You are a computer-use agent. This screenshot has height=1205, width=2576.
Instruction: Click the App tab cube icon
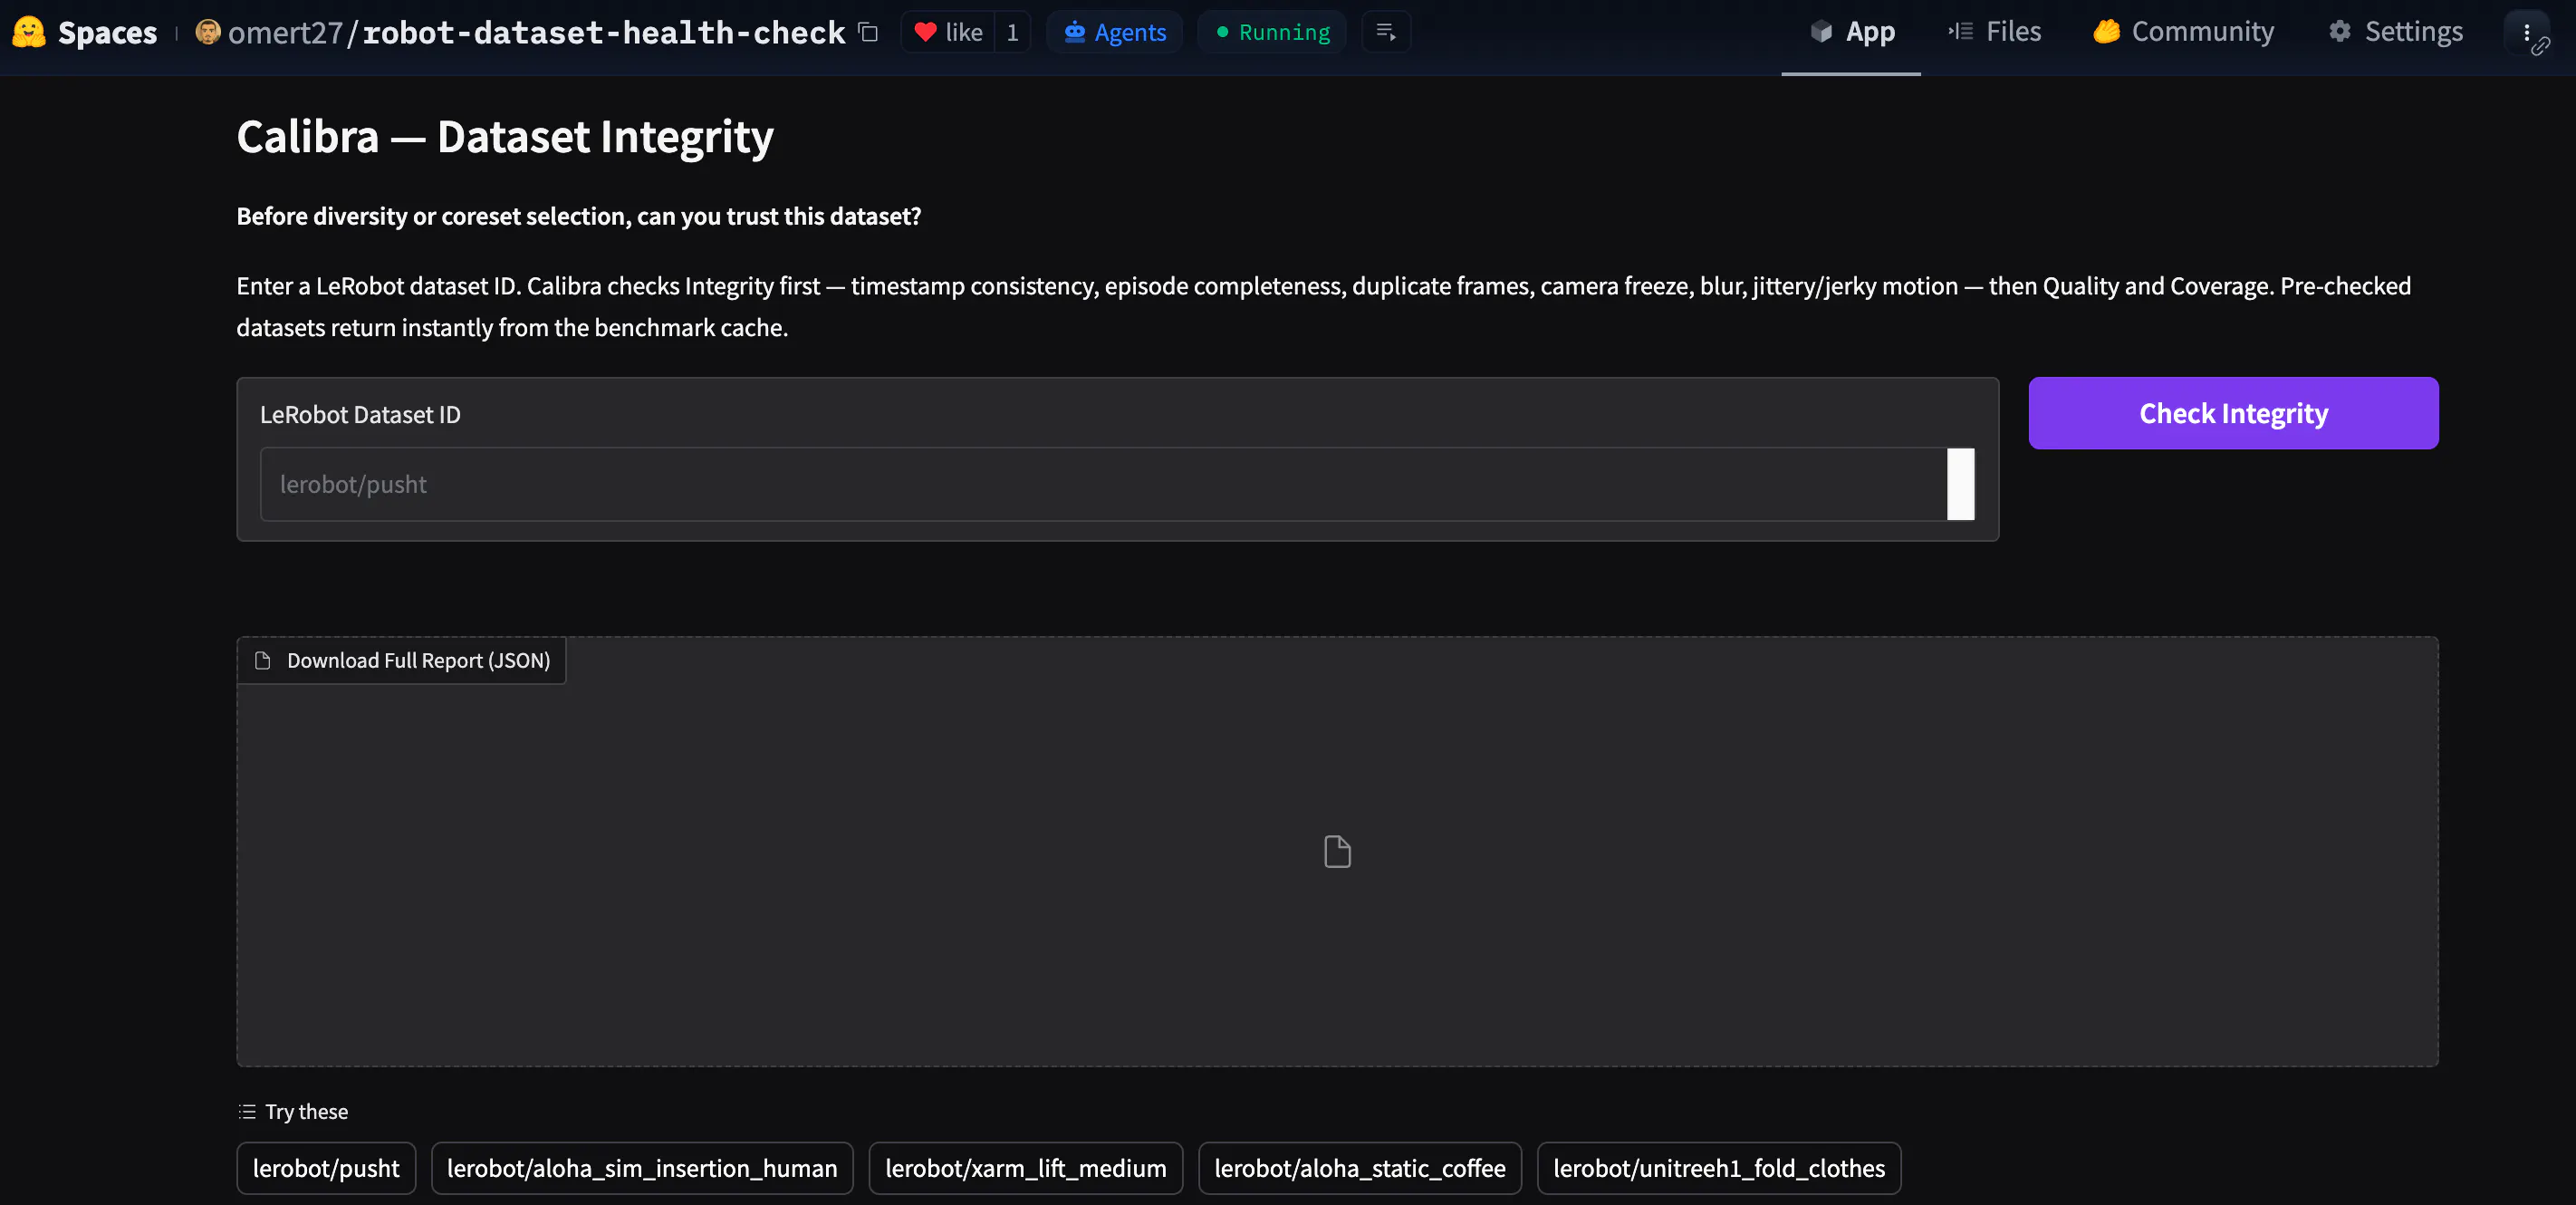click(1821, 32)
